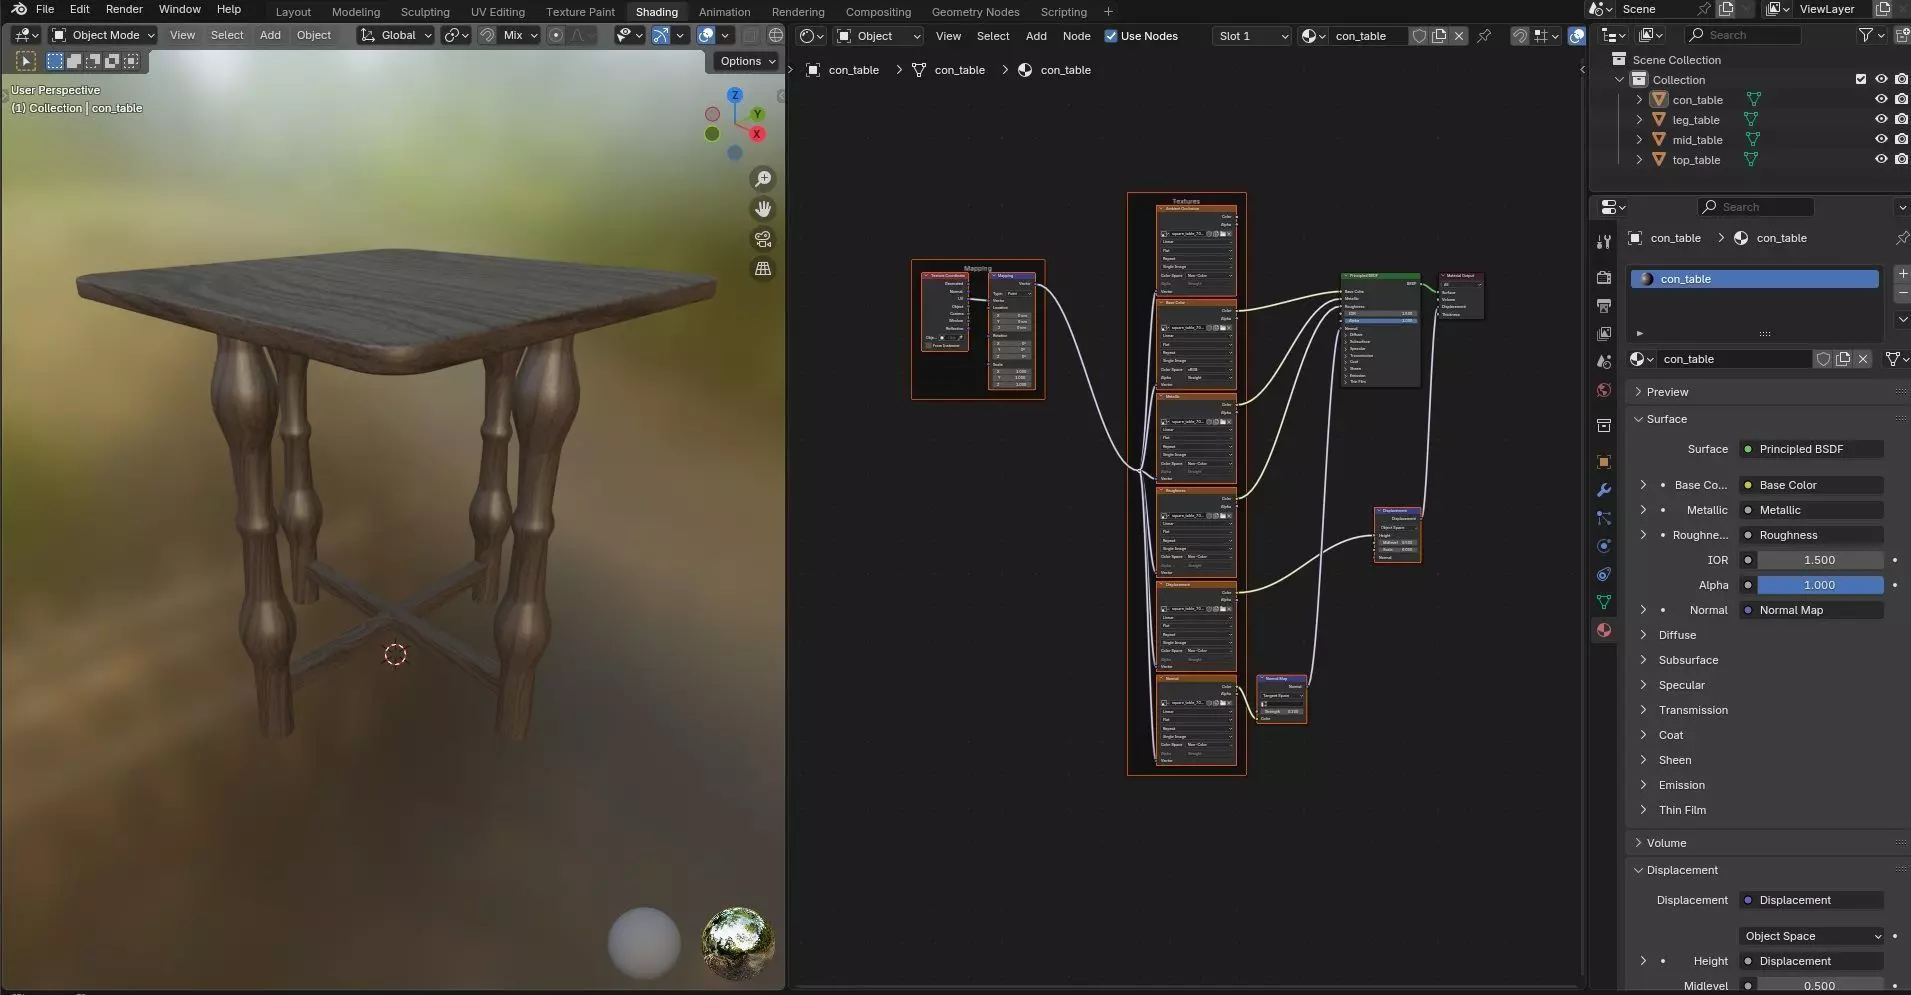
Task: Click Principled BSDF surface shader button
Action: tap(1812, 449)
